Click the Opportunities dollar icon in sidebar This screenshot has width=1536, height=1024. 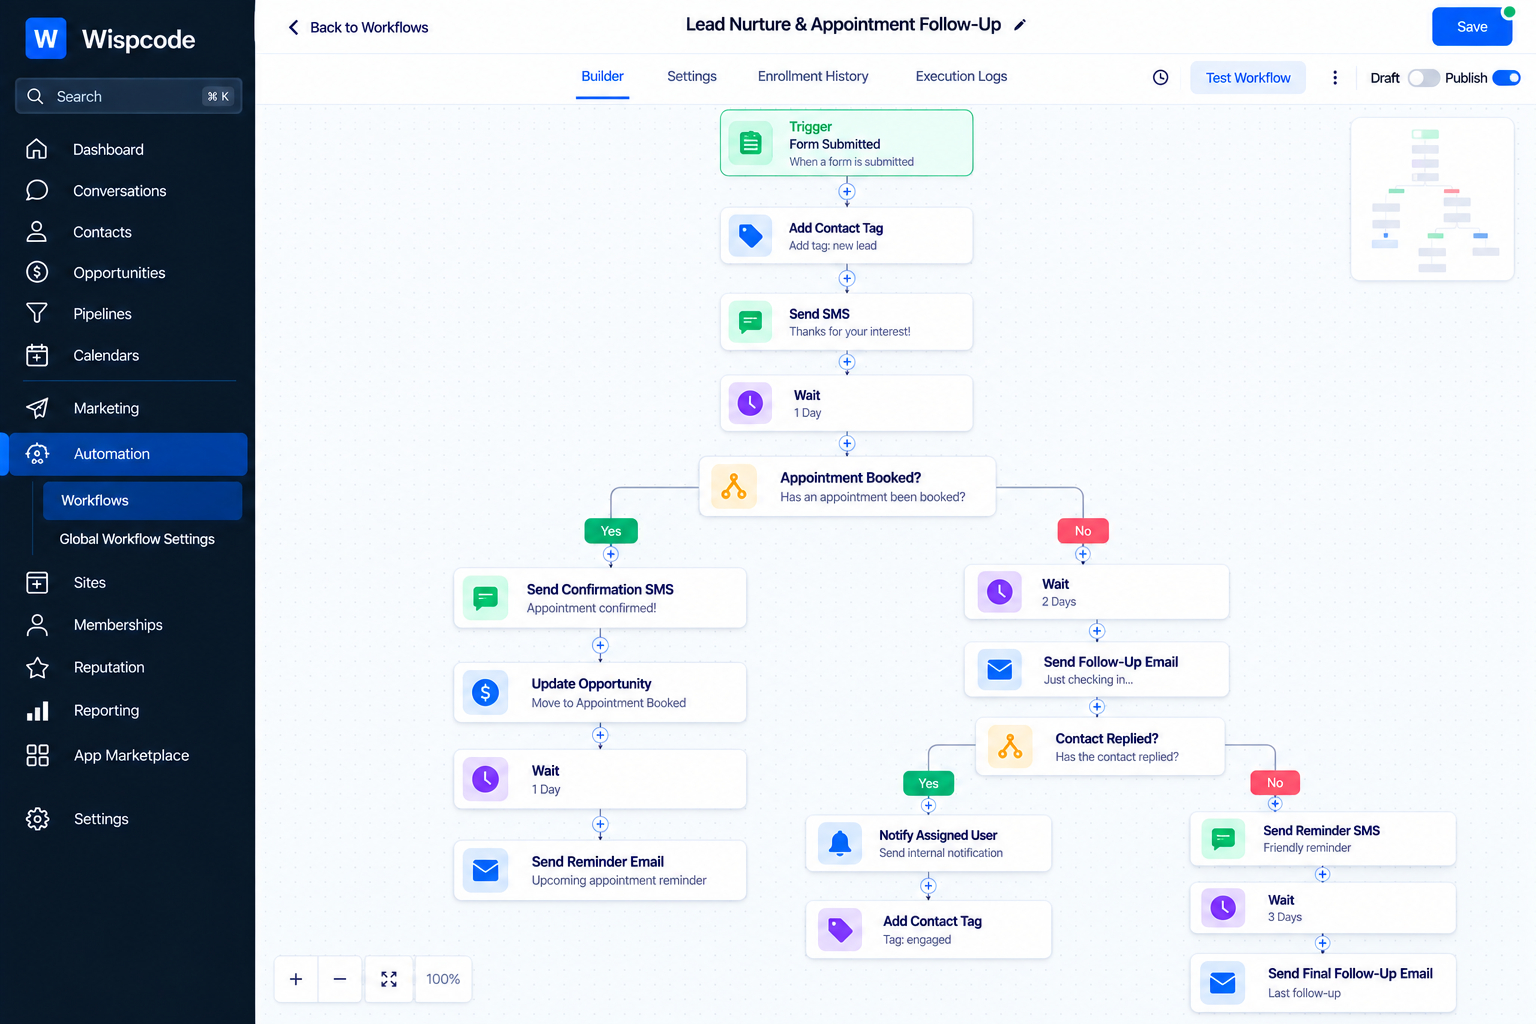coord(37,272)
